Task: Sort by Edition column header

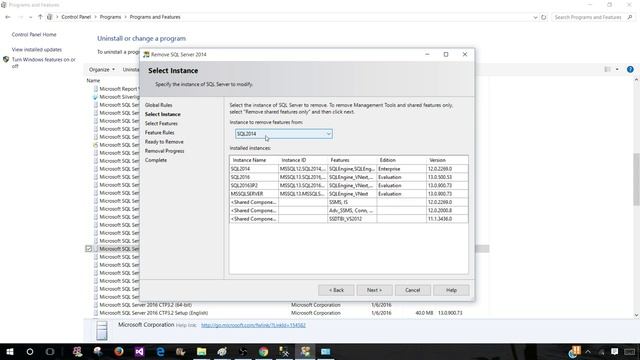Action: [x=402, y=160]
